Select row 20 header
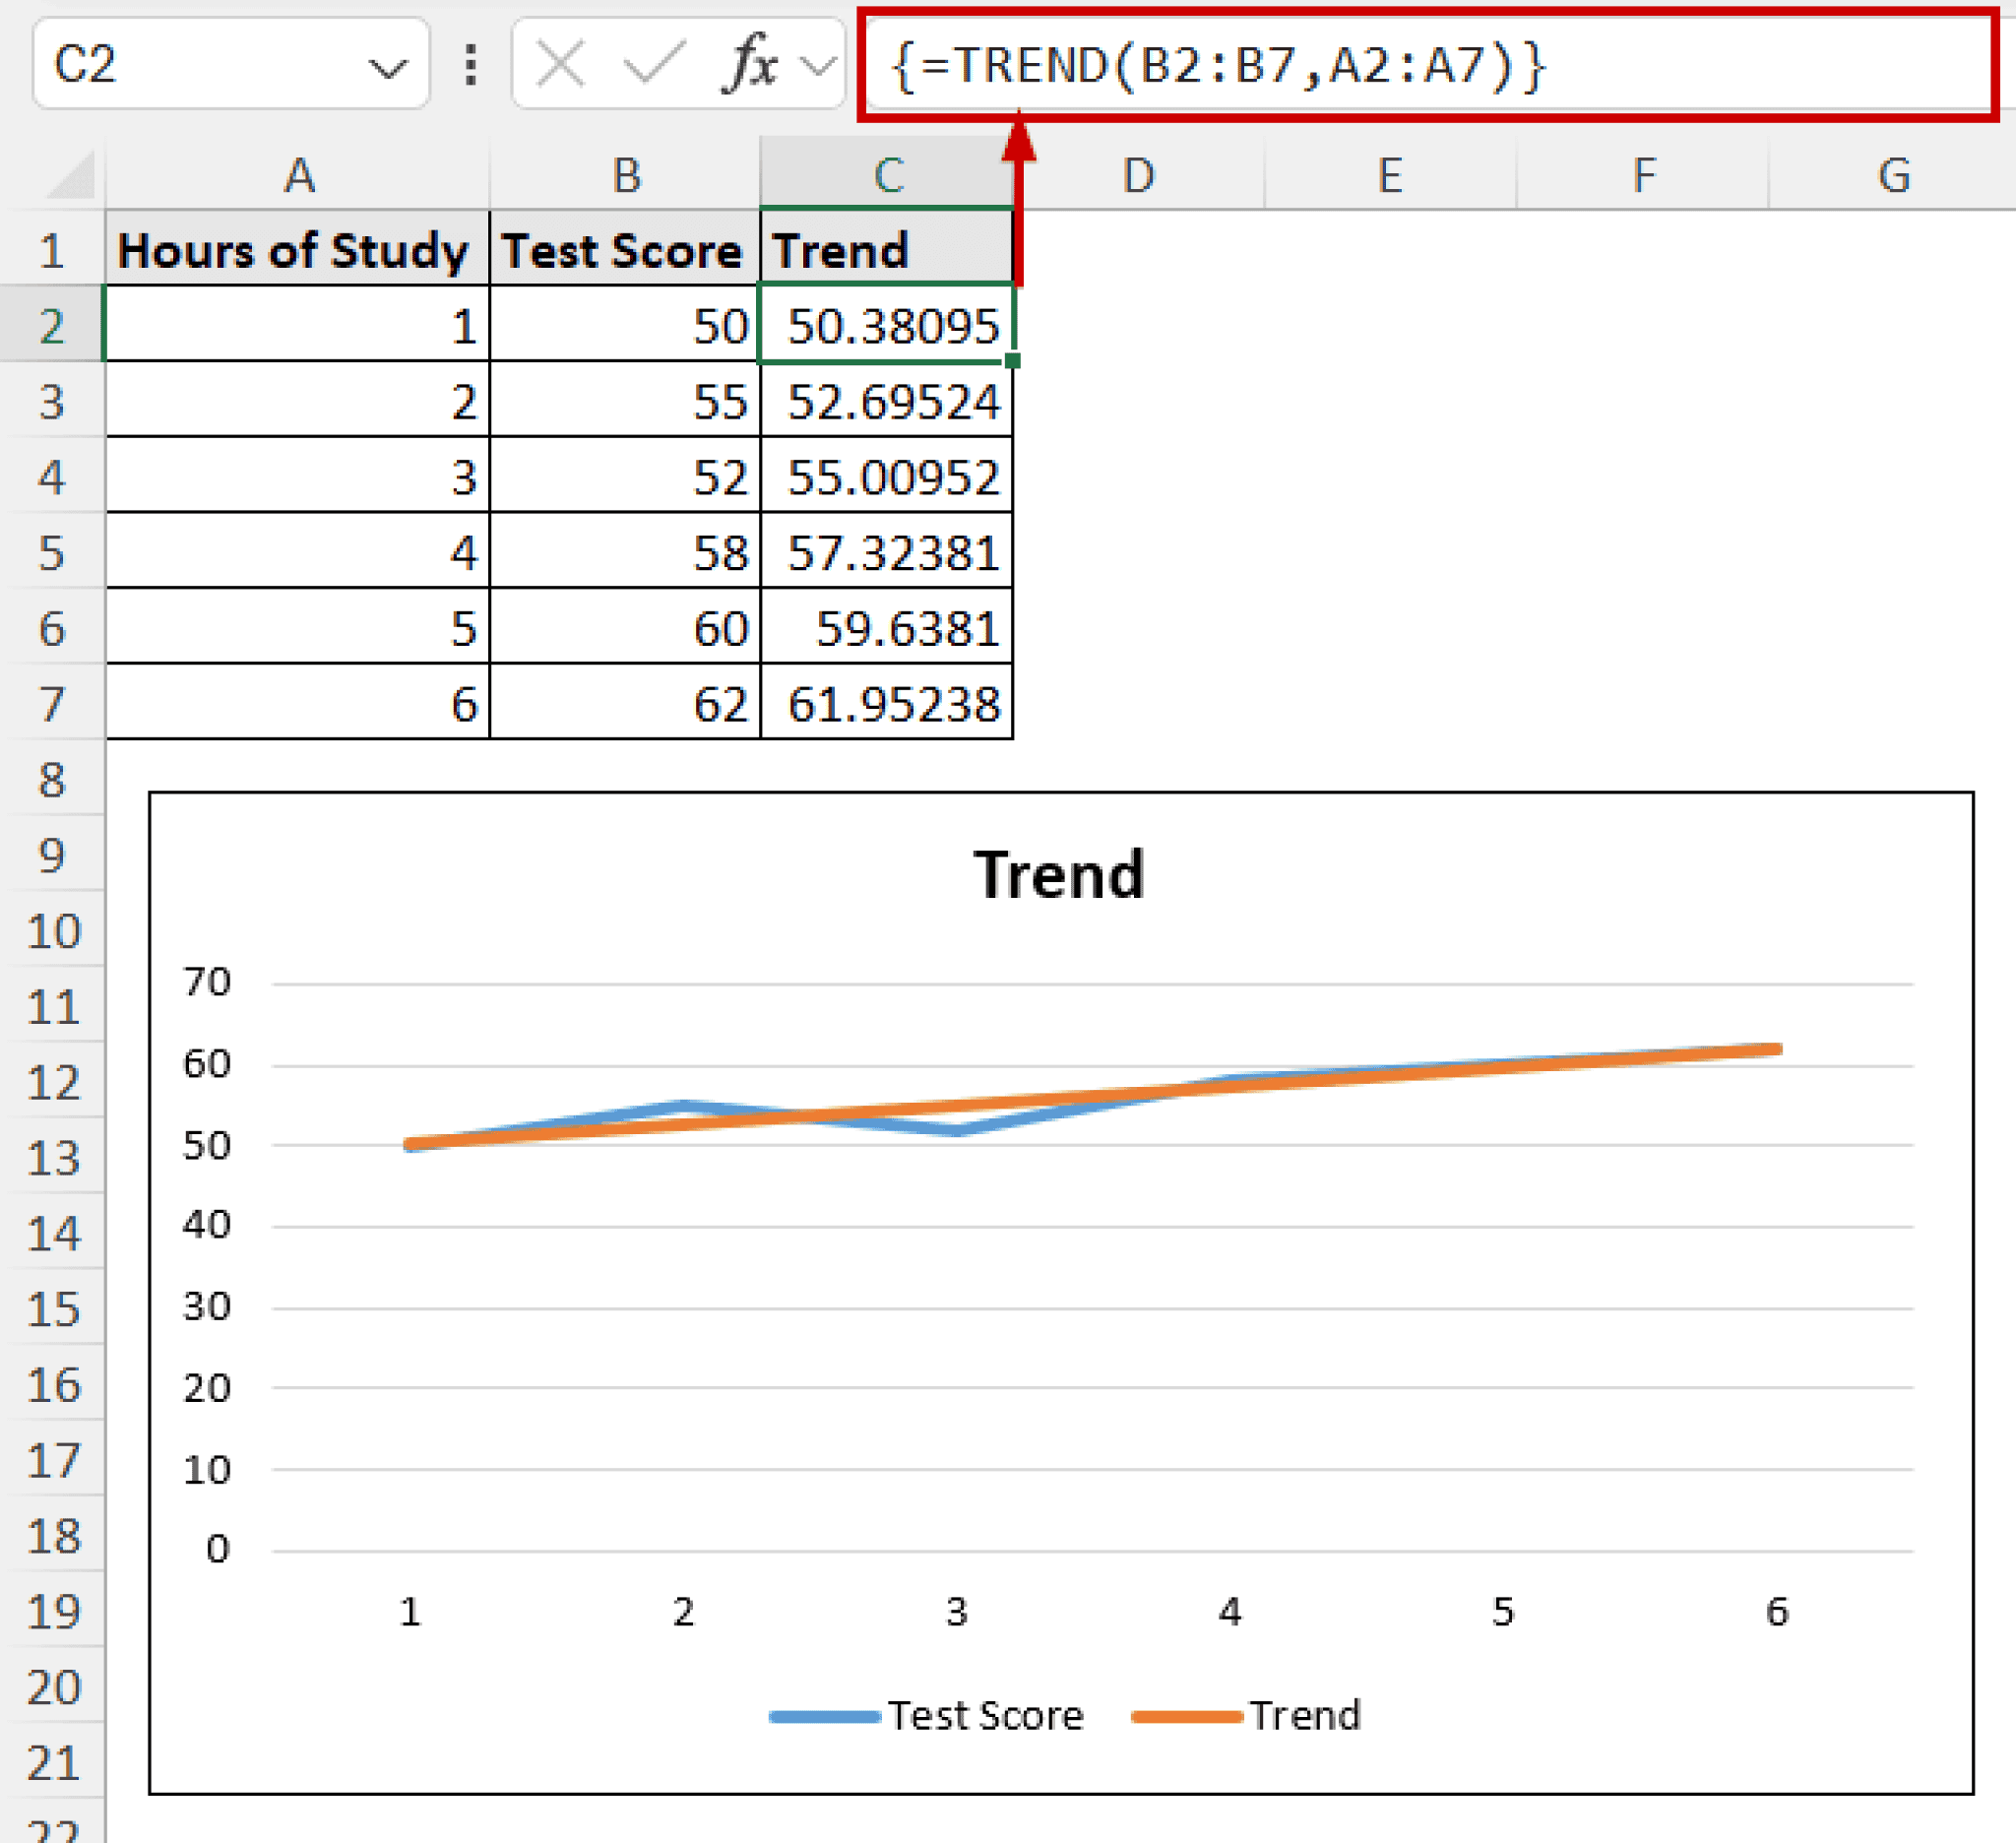 pos(52,1686)
